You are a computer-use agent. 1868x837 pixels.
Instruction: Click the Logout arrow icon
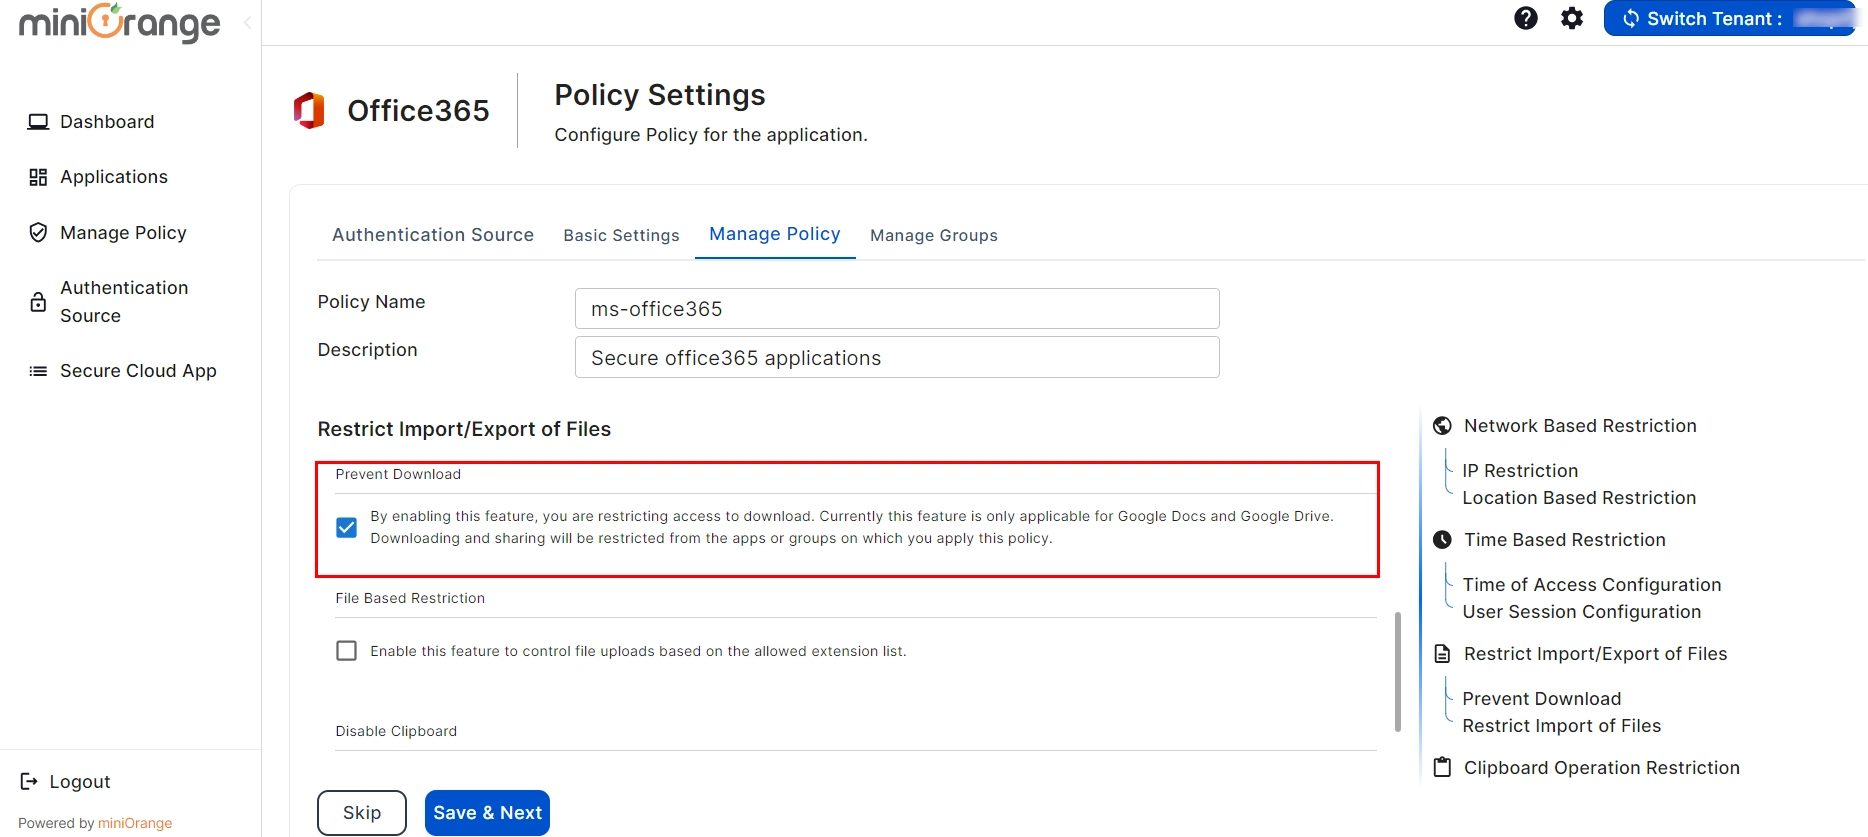point(29,782)
